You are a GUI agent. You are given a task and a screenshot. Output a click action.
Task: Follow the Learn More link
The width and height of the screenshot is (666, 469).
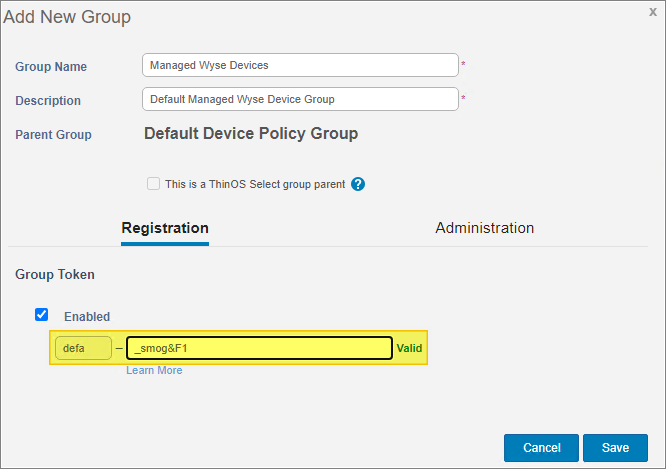pos(154,371)
